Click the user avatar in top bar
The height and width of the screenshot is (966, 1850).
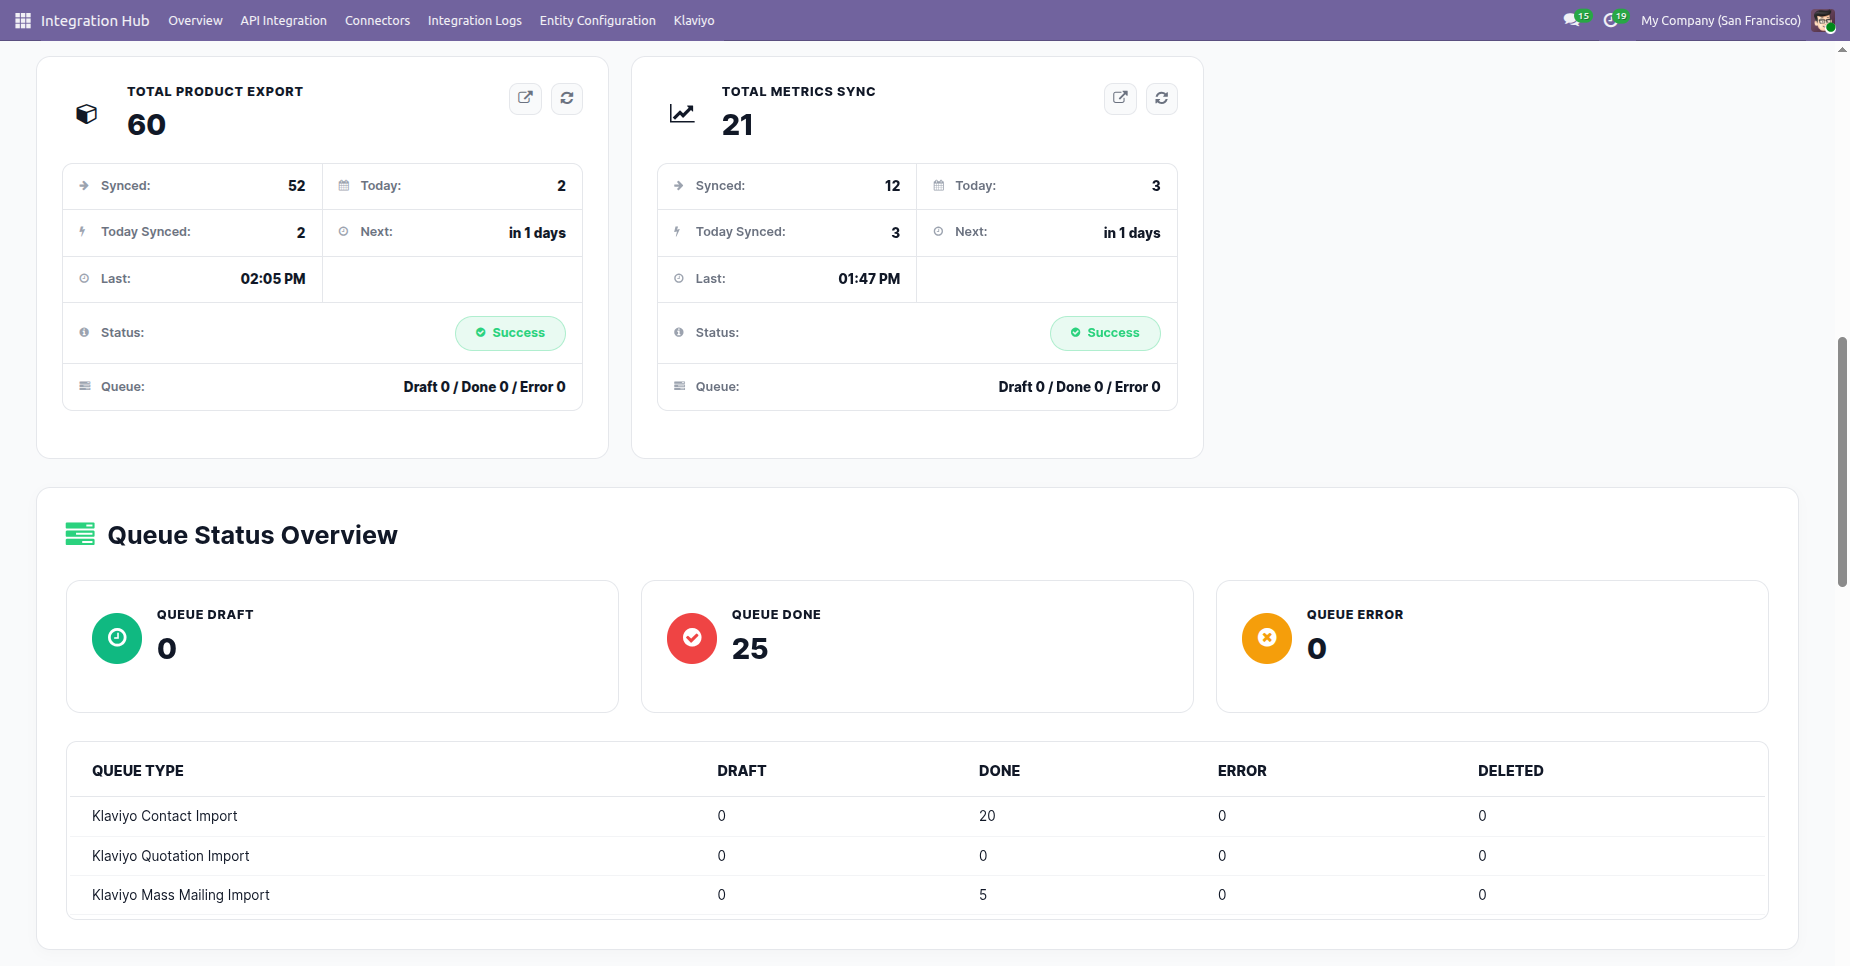[x=1823, y=20]
